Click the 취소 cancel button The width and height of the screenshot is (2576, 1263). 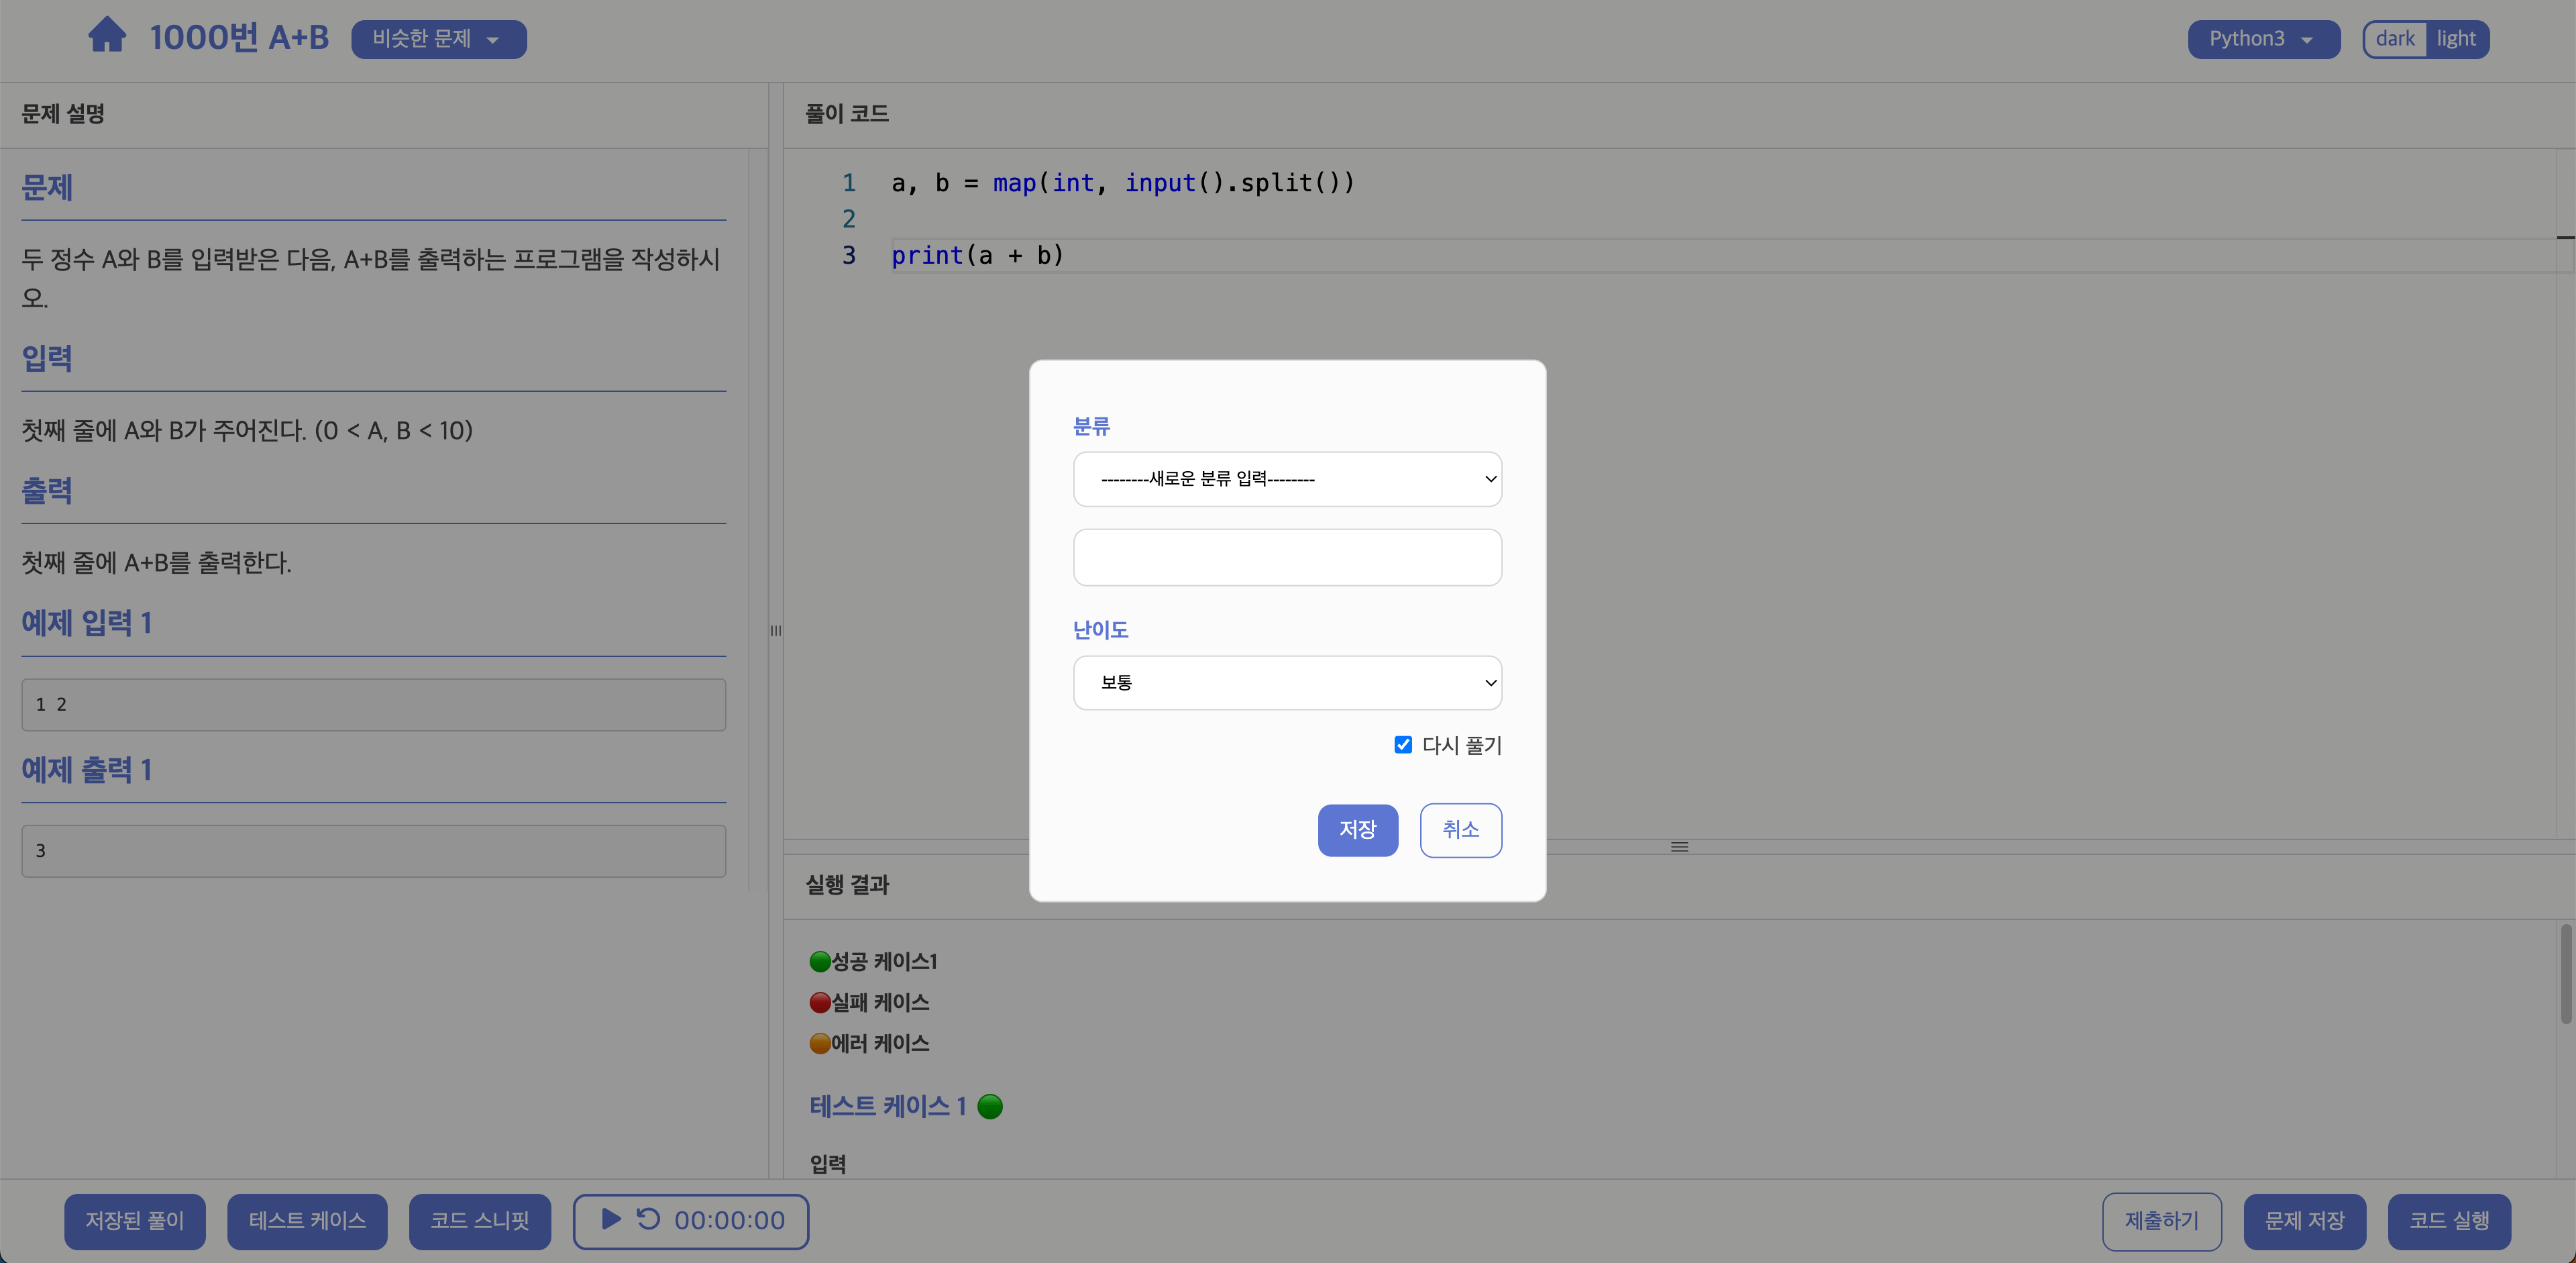(1460, 830)
